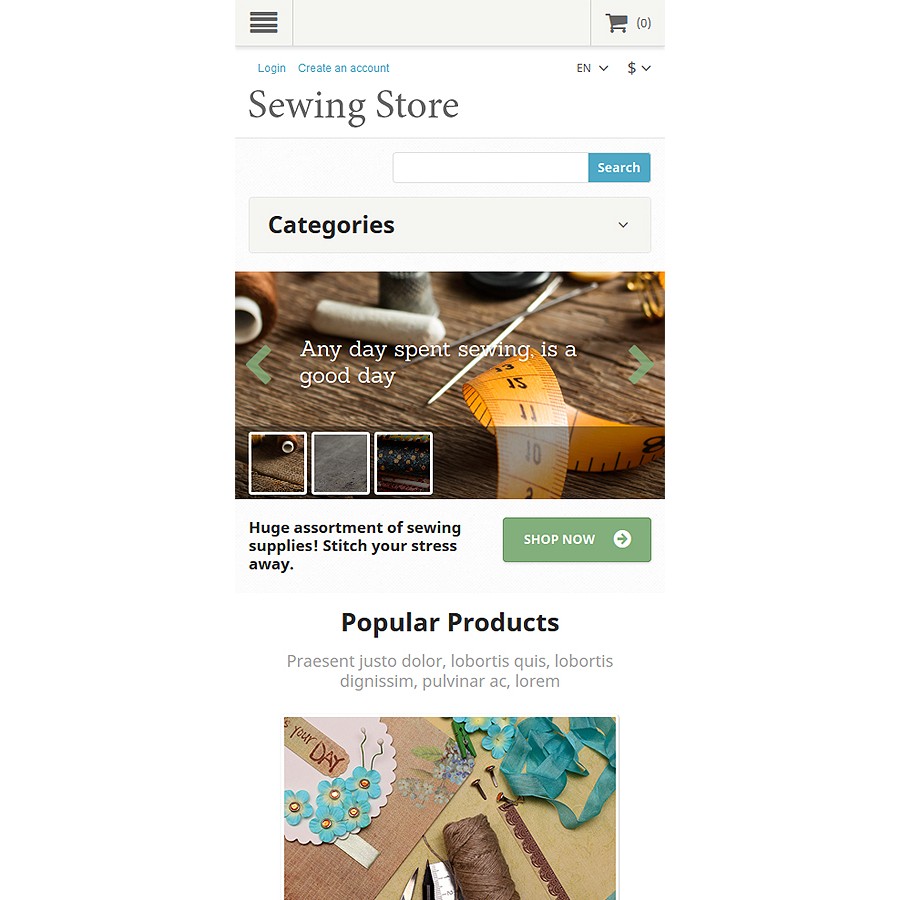
Task: Expand the Categories chevron
Action: [x=623, y=225]
